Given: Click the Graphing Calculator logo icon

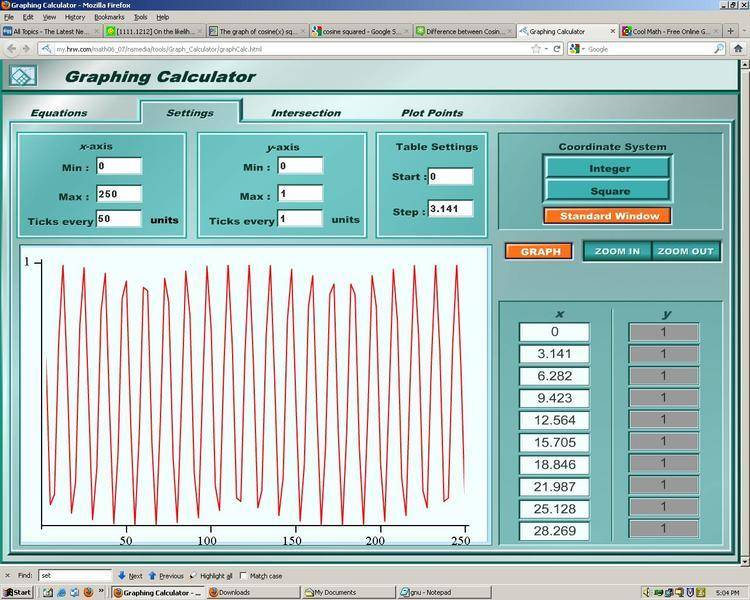Looking at the screenshot, I should click(x=22, y=76).
